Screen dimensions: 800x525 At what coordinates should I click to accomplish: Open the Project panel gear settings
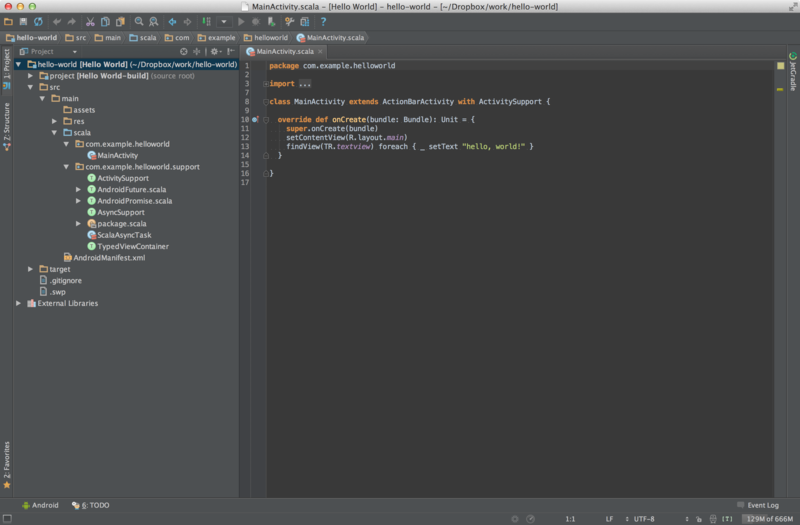(215, 52)
